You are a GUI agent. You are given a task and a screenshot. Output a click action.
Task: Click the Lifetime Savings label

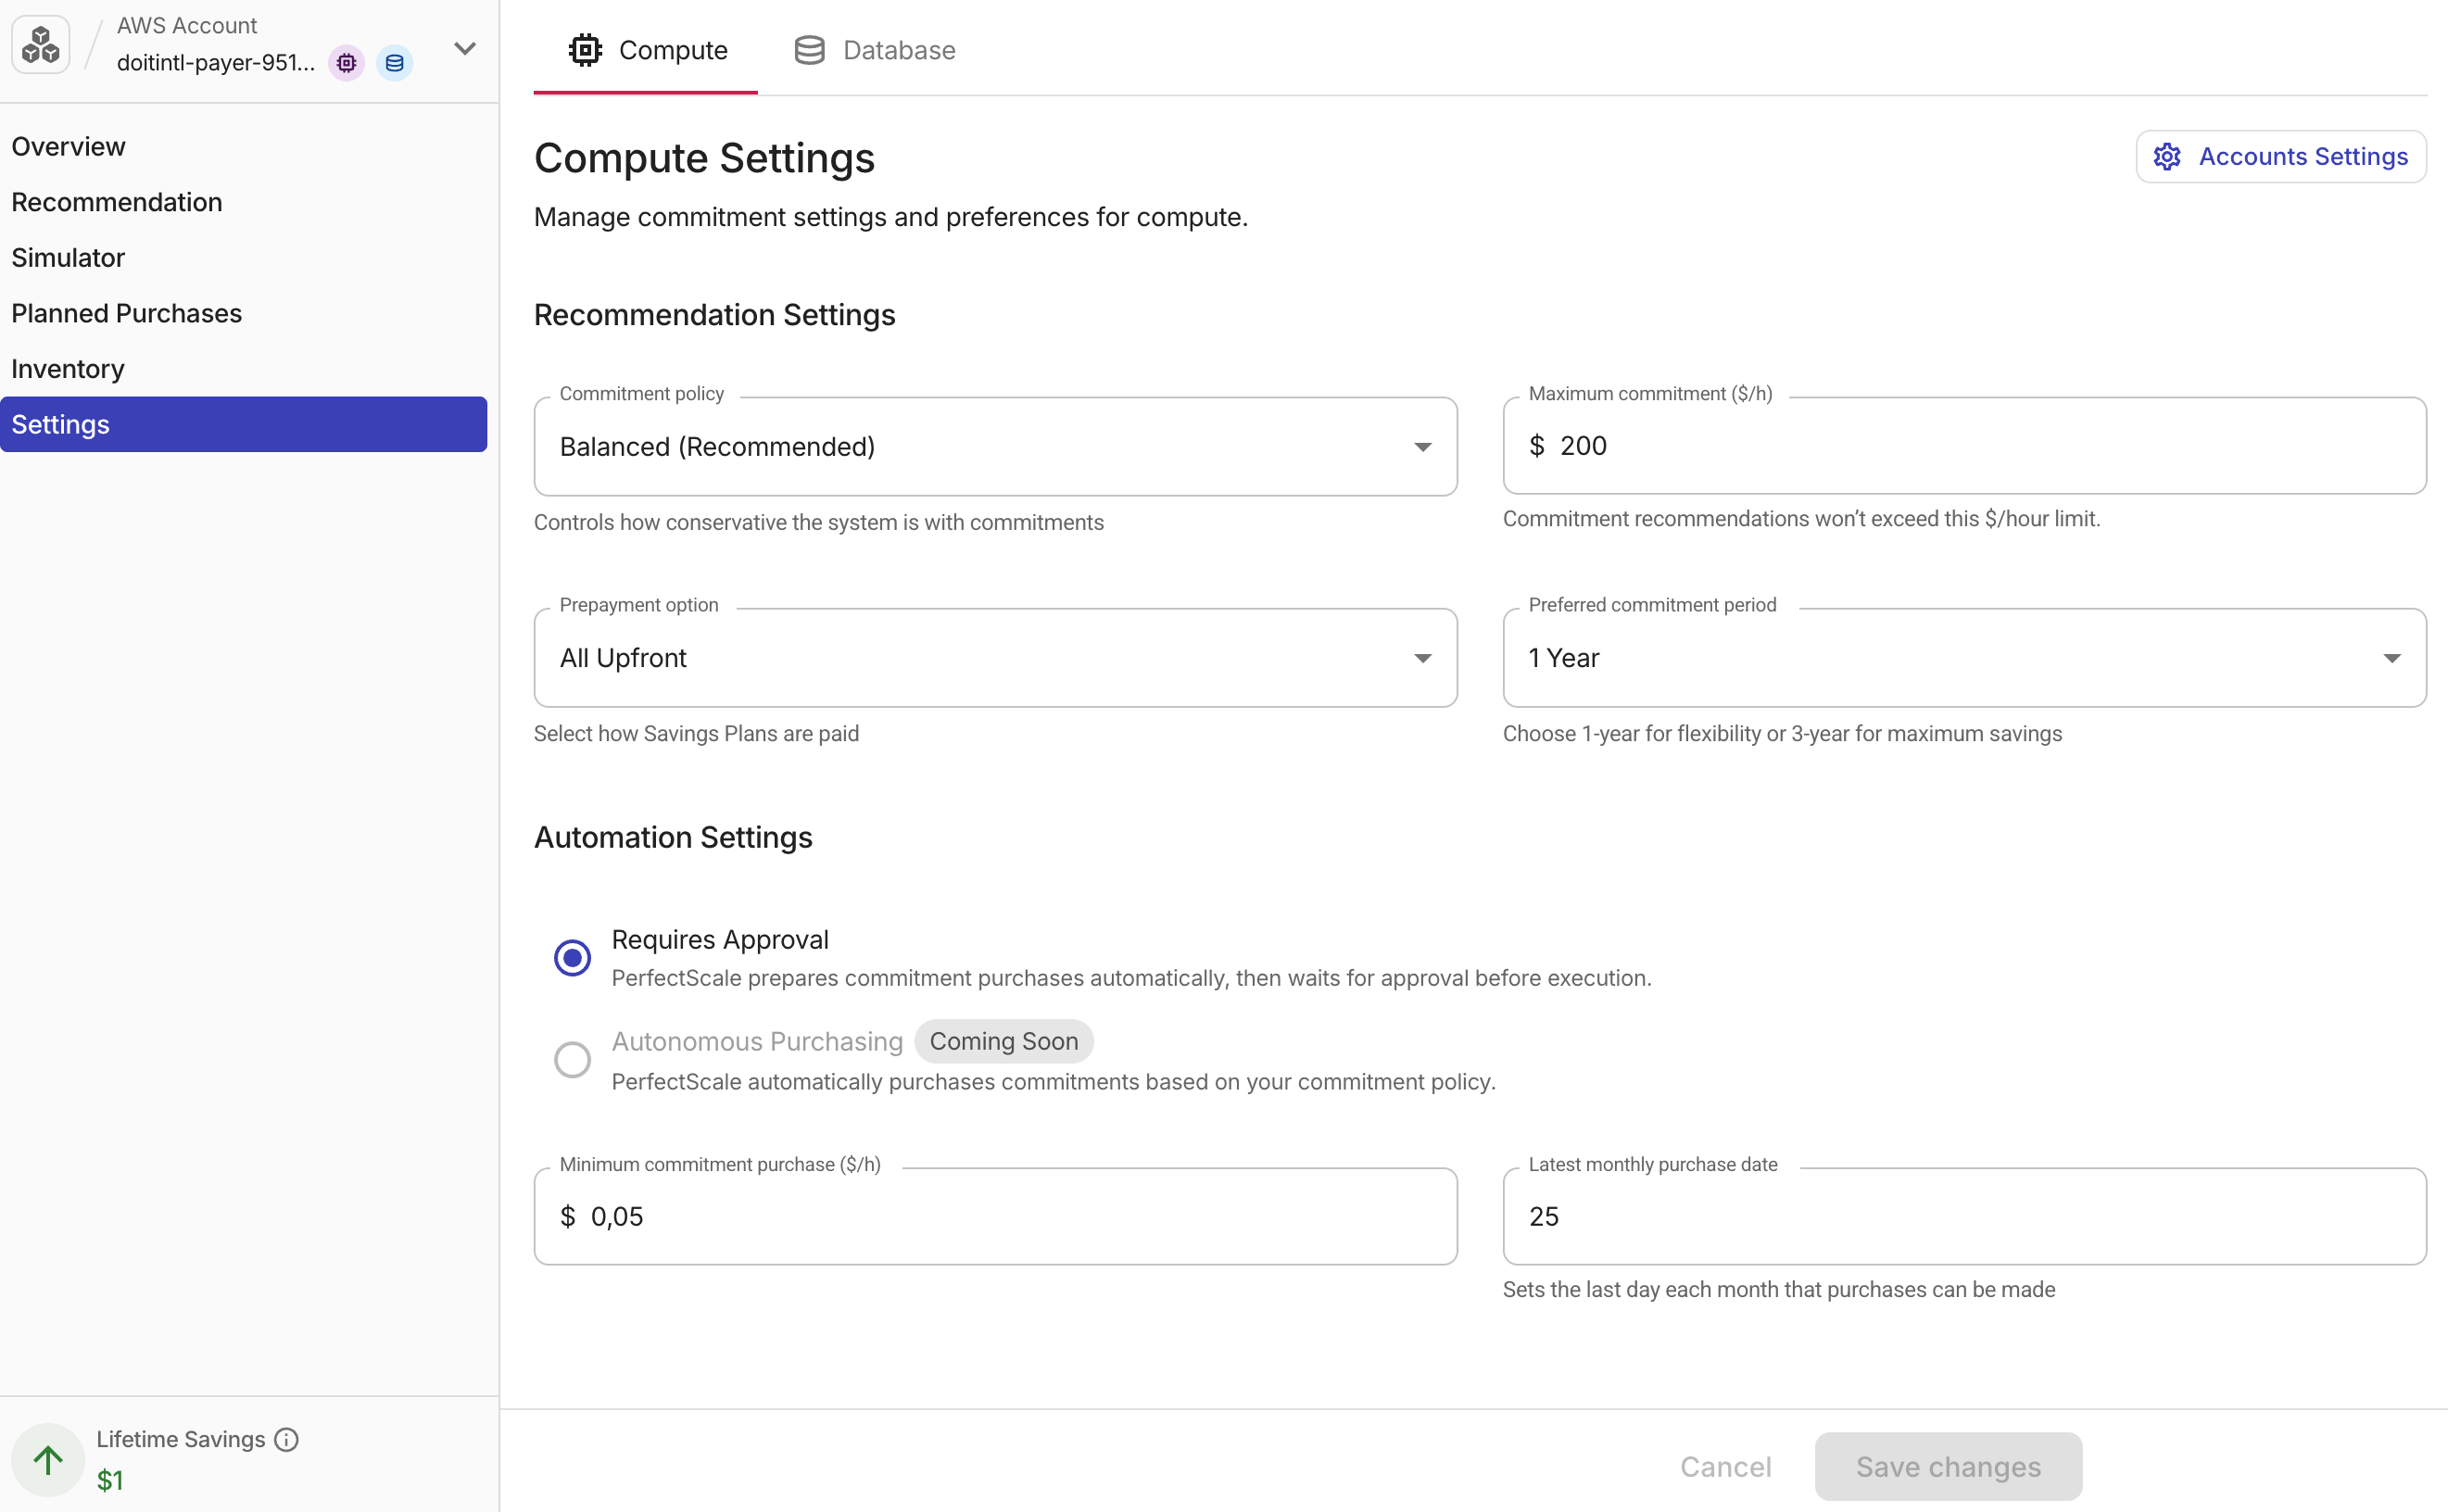coord(181,1439)
